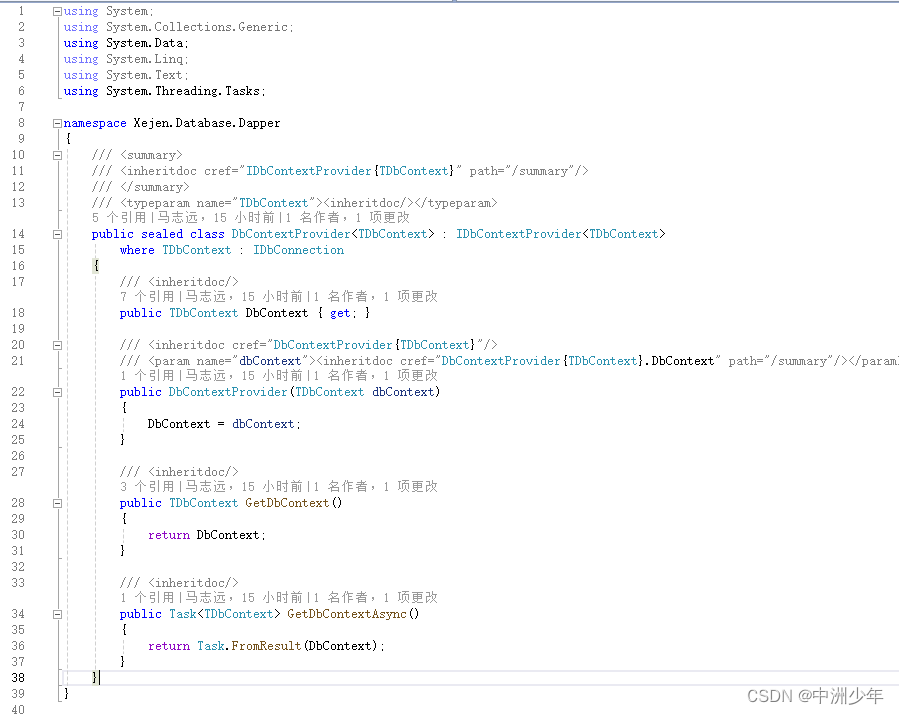This screenshot has width=899, height=714.
Task: Collapse the summary XML comment above the class
Action: click(x=57, y=154)
